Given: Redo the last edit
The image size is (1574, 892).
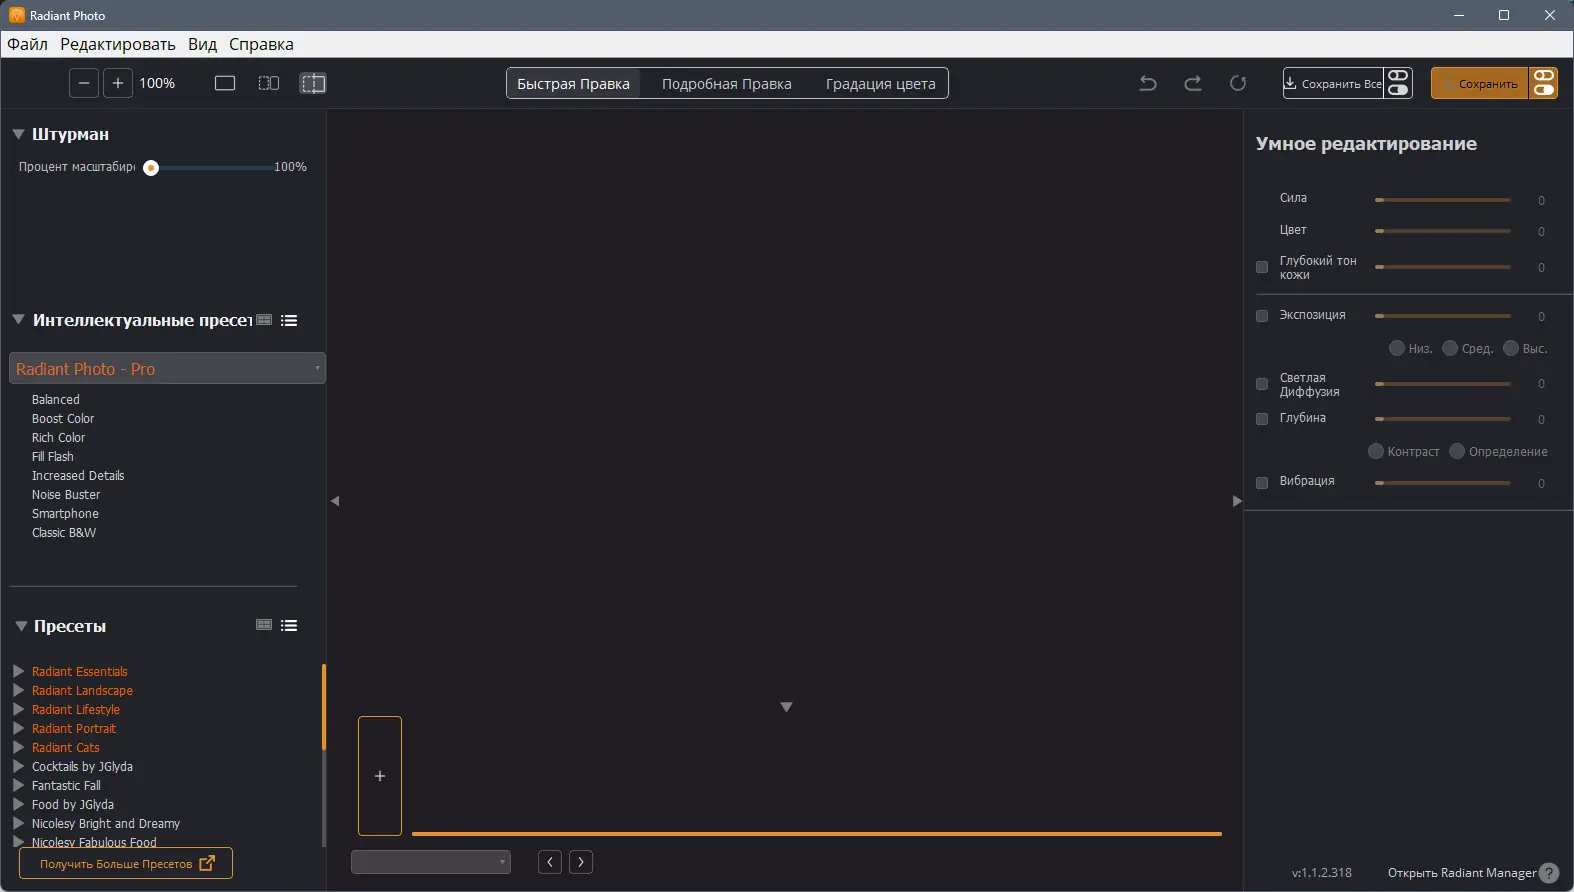Looking at the screenshot, I should coord(1193,83).
